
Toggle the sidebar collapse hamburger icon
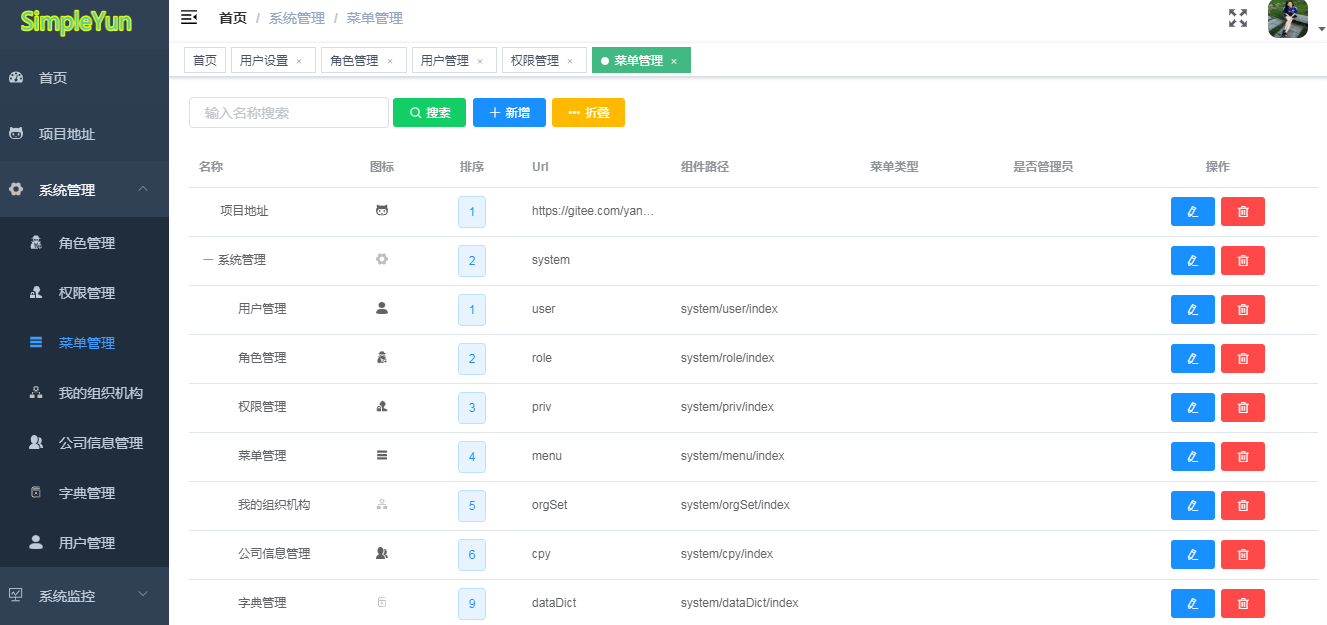(189, 17)
